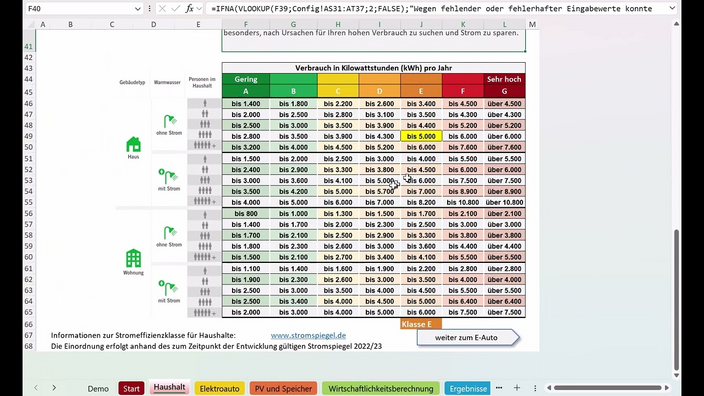
Task: Select the class A header cell
Action: point(246,91)
